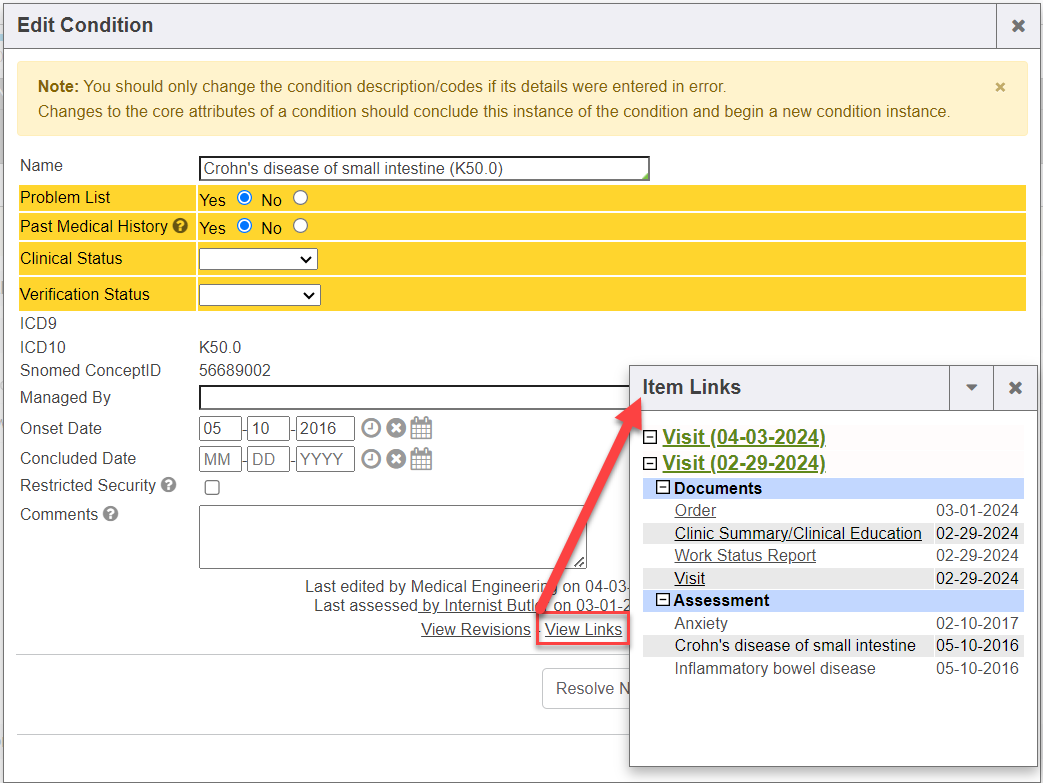Collapse the Visit (02-29-2024) tree node
The height and width of the screenshot is (783, 1043).
pos(650,463)
